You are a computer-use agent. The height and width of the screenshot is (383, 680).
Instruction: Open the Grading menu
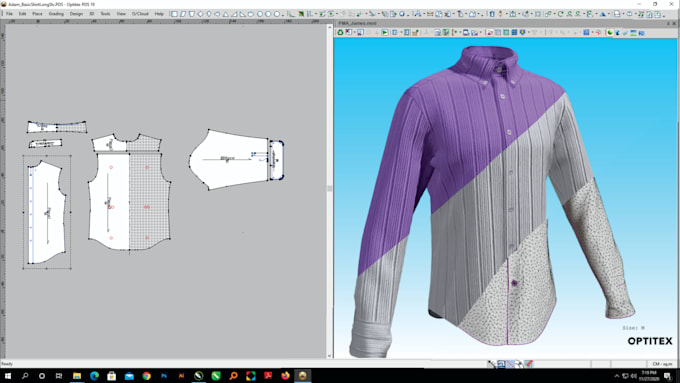[x=56, y=14]
